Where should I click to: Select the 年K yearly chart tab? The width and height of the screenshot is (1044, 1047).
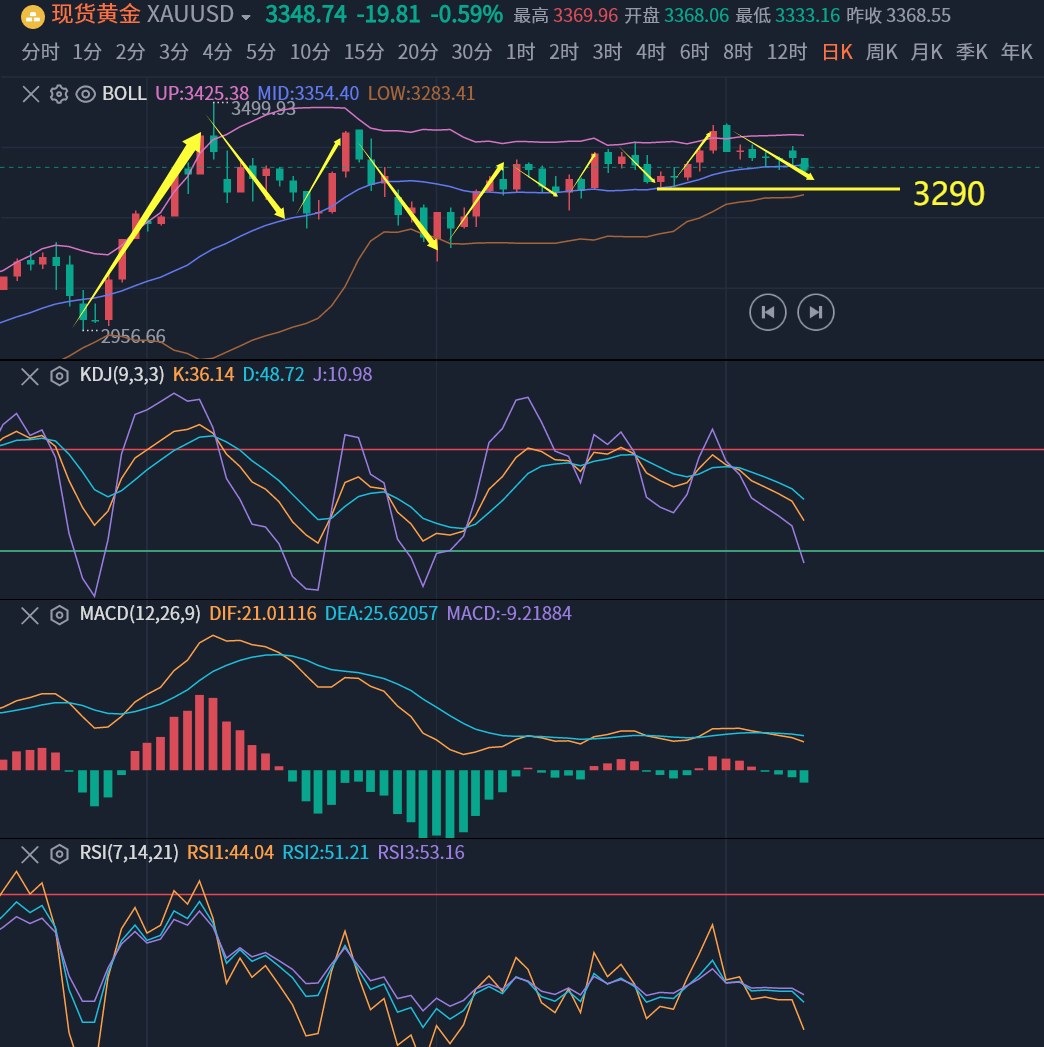click(x=1017, y=51)
